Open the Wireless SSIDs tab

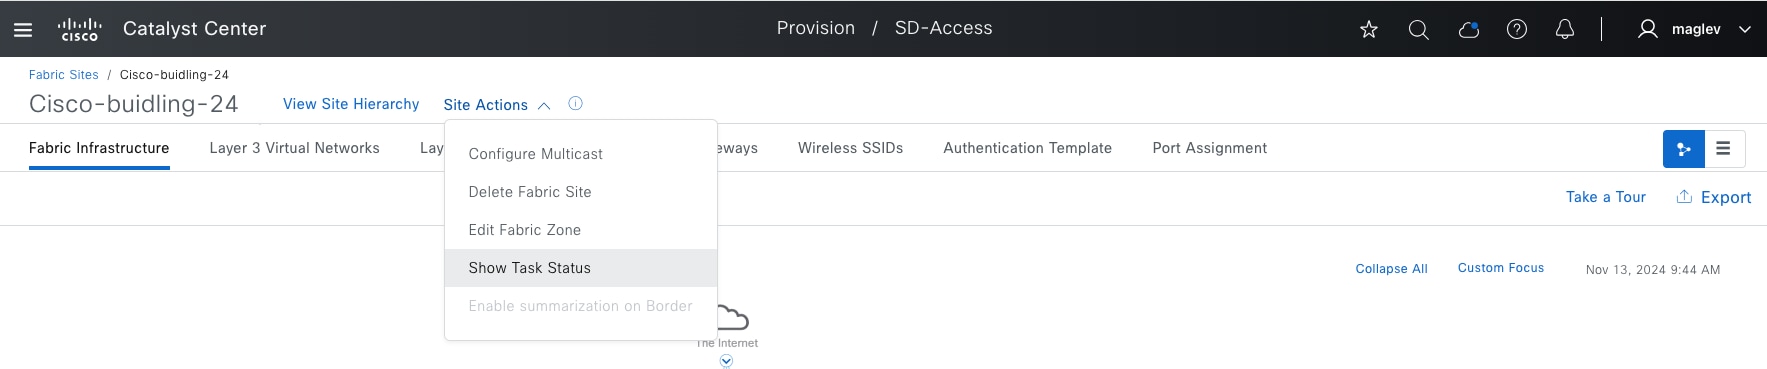click(x=850, y=148)
